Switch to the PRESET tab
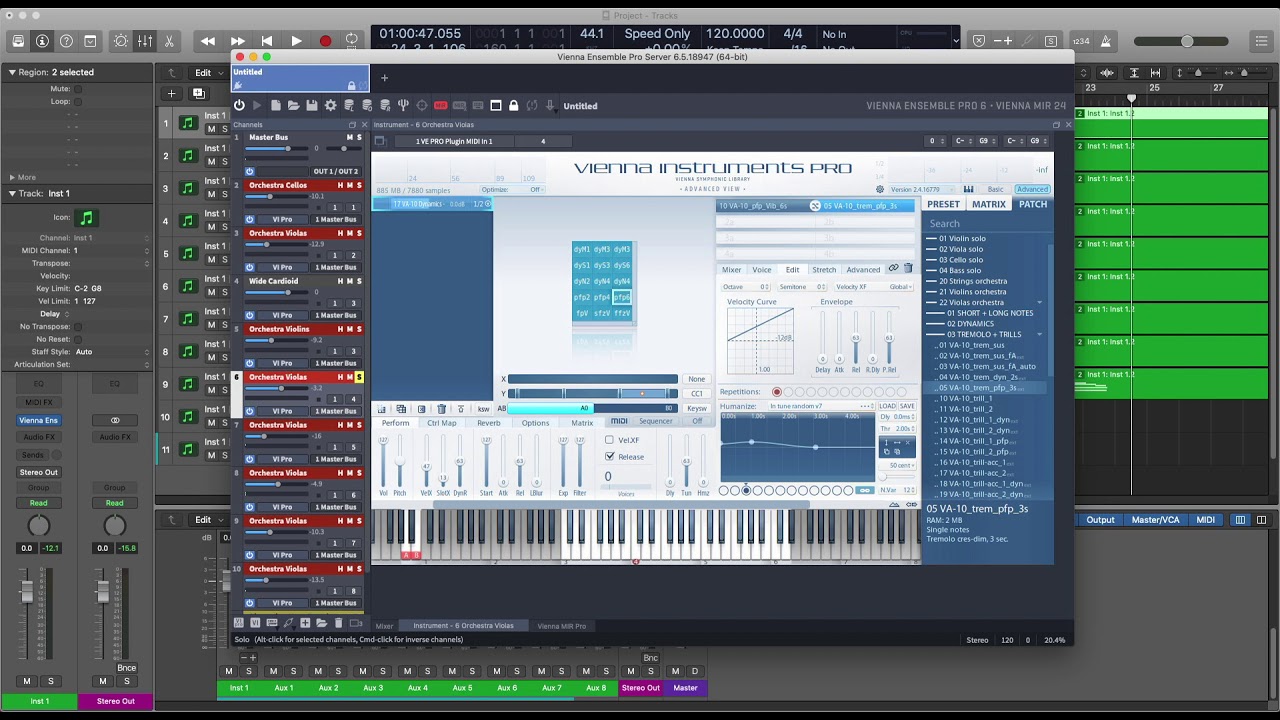Image resolution: width=1280 pixels, height=720 pixels. coord(943,204)
